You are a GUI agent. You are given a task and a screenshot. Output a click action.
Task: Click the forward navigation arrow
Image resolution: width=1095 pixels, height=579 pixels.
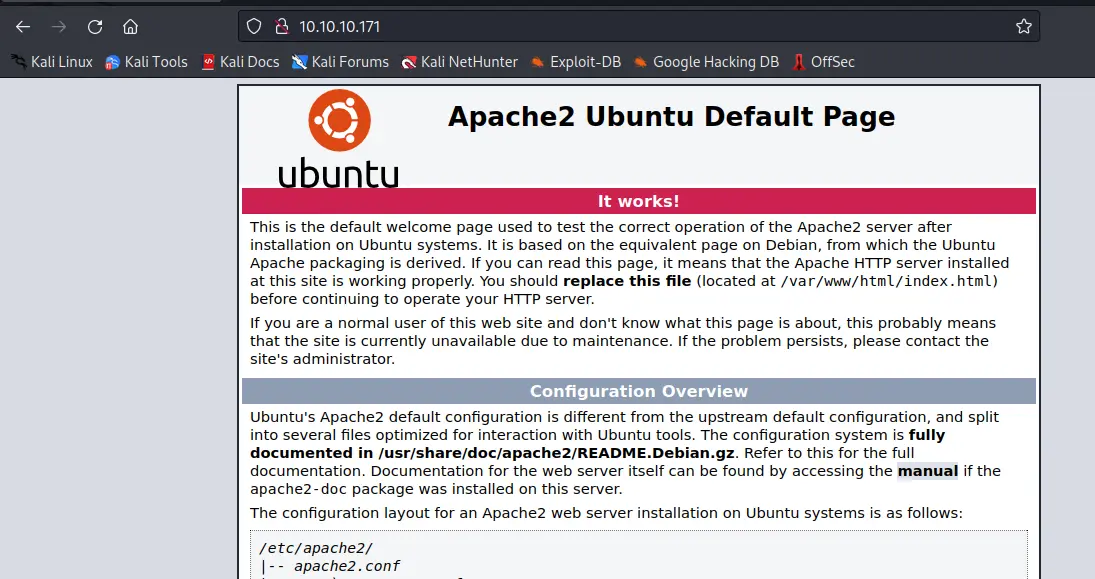59,27
